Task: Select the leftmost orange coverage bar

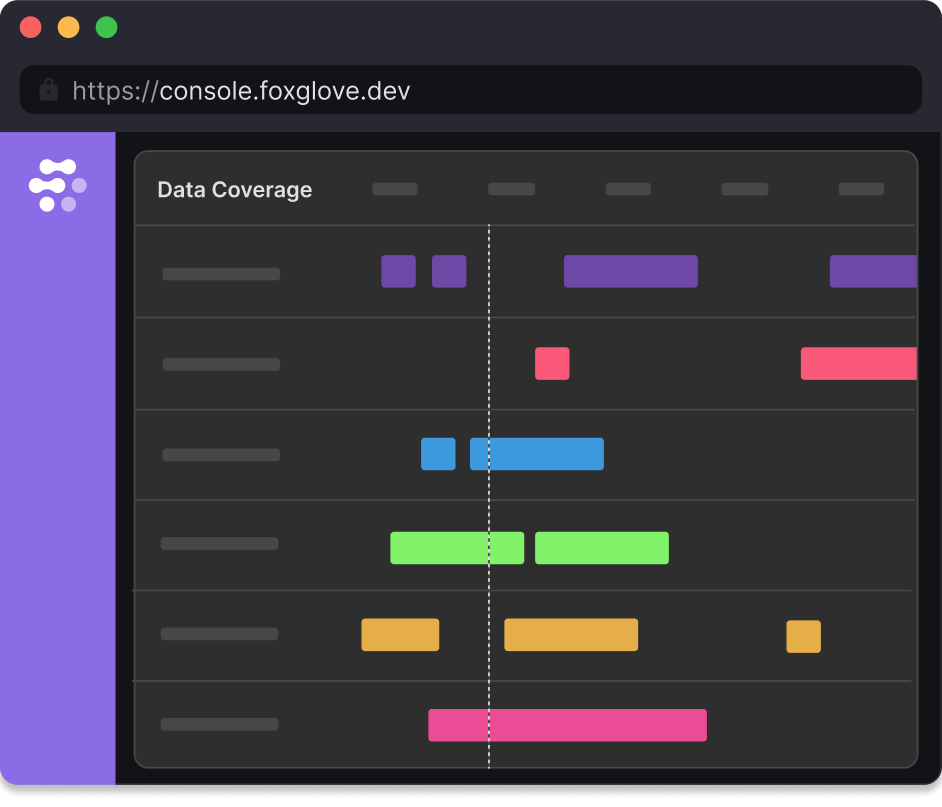Action: click(399, 634)
